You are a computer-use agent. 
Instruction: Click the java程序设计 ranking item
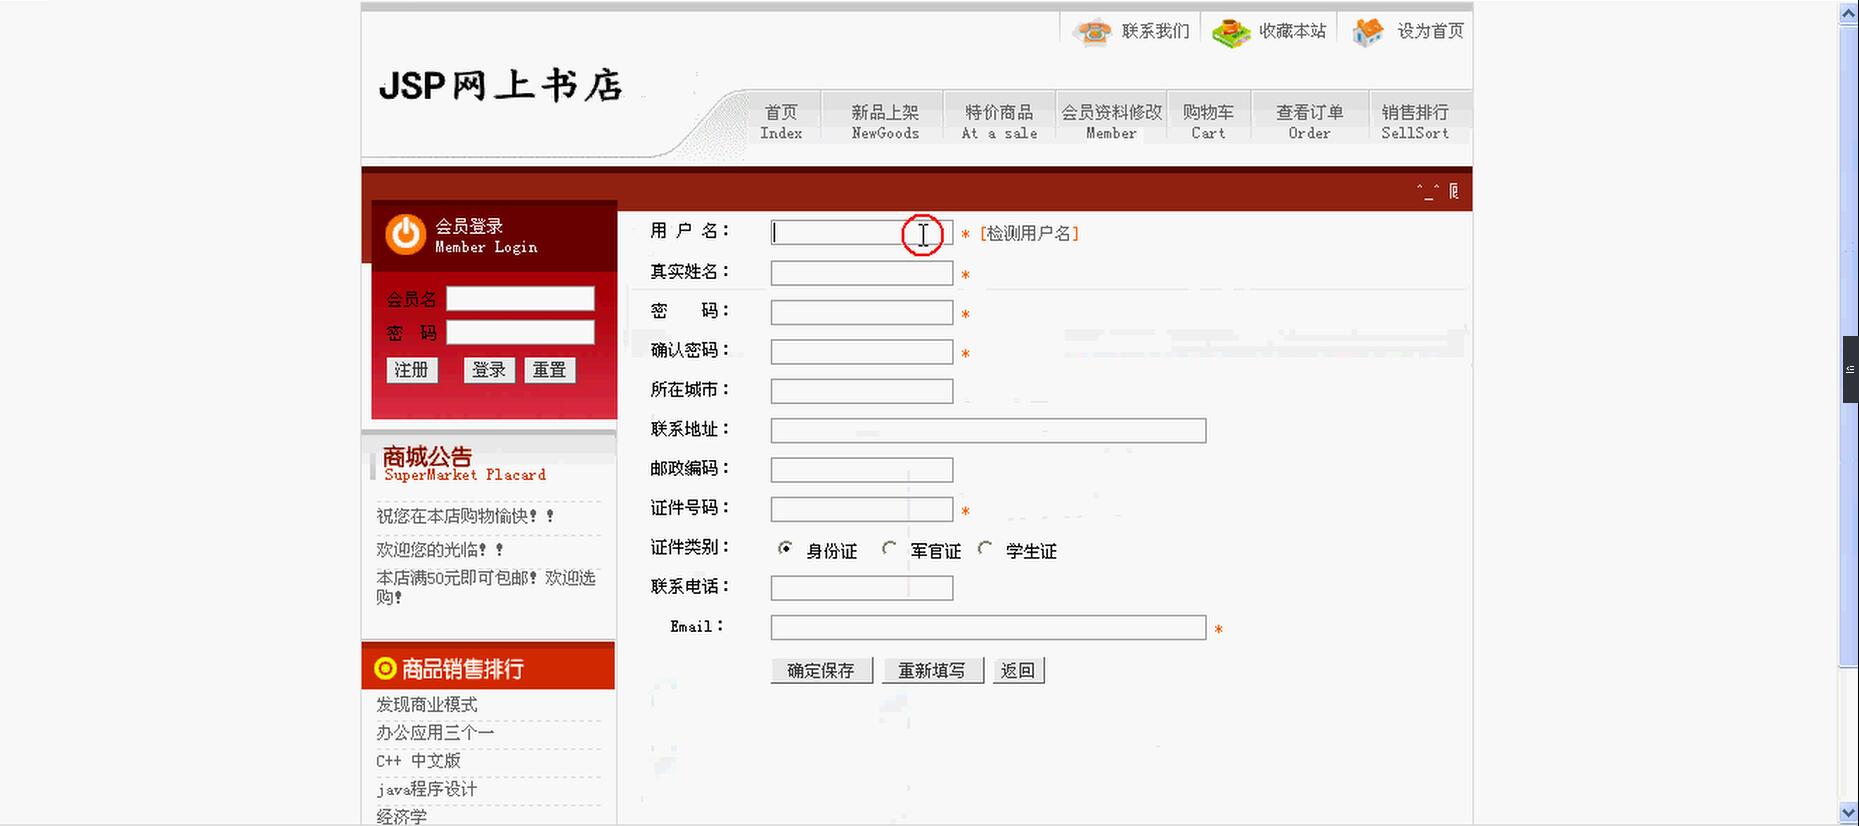[x=426, y=789]
